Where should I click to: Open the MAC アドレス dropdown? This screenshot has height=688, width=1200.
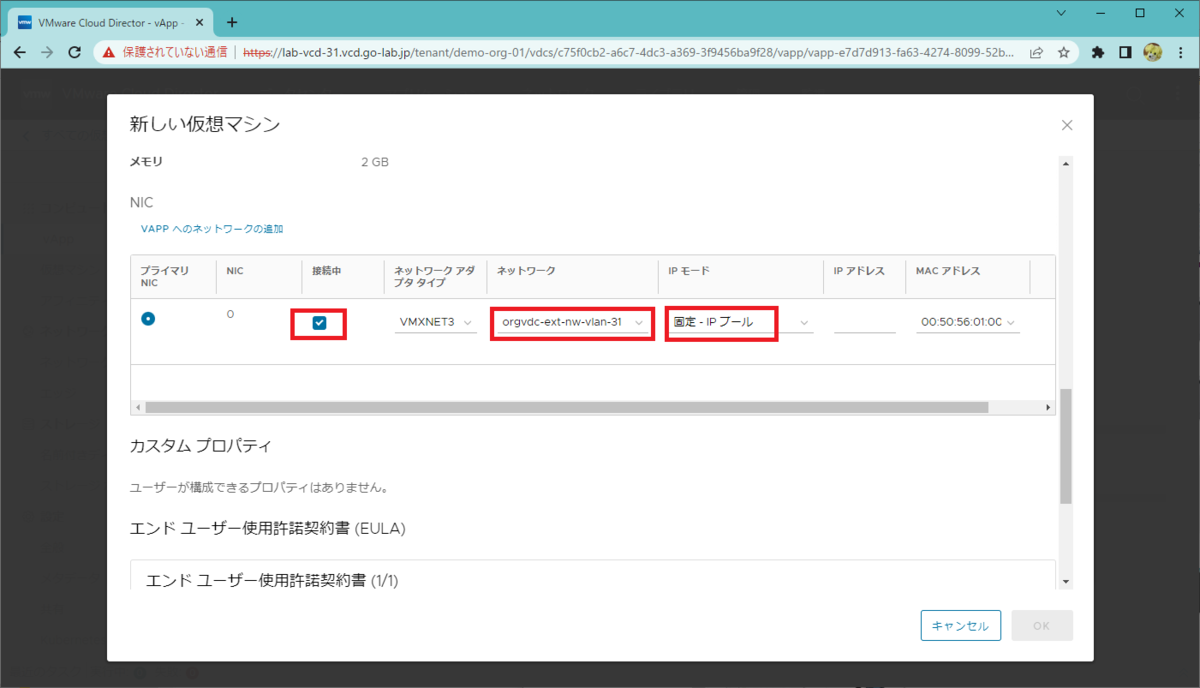968,322
